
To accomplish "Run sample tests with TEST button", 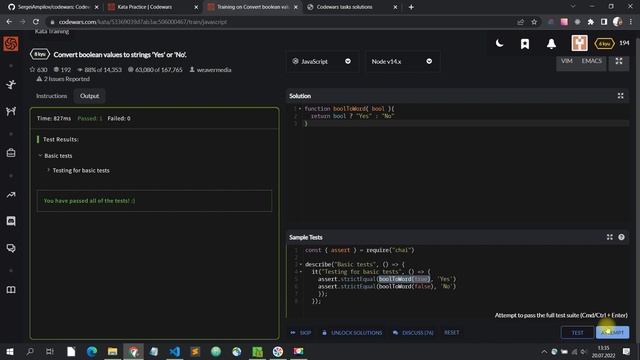I will [x=577, y=333].
